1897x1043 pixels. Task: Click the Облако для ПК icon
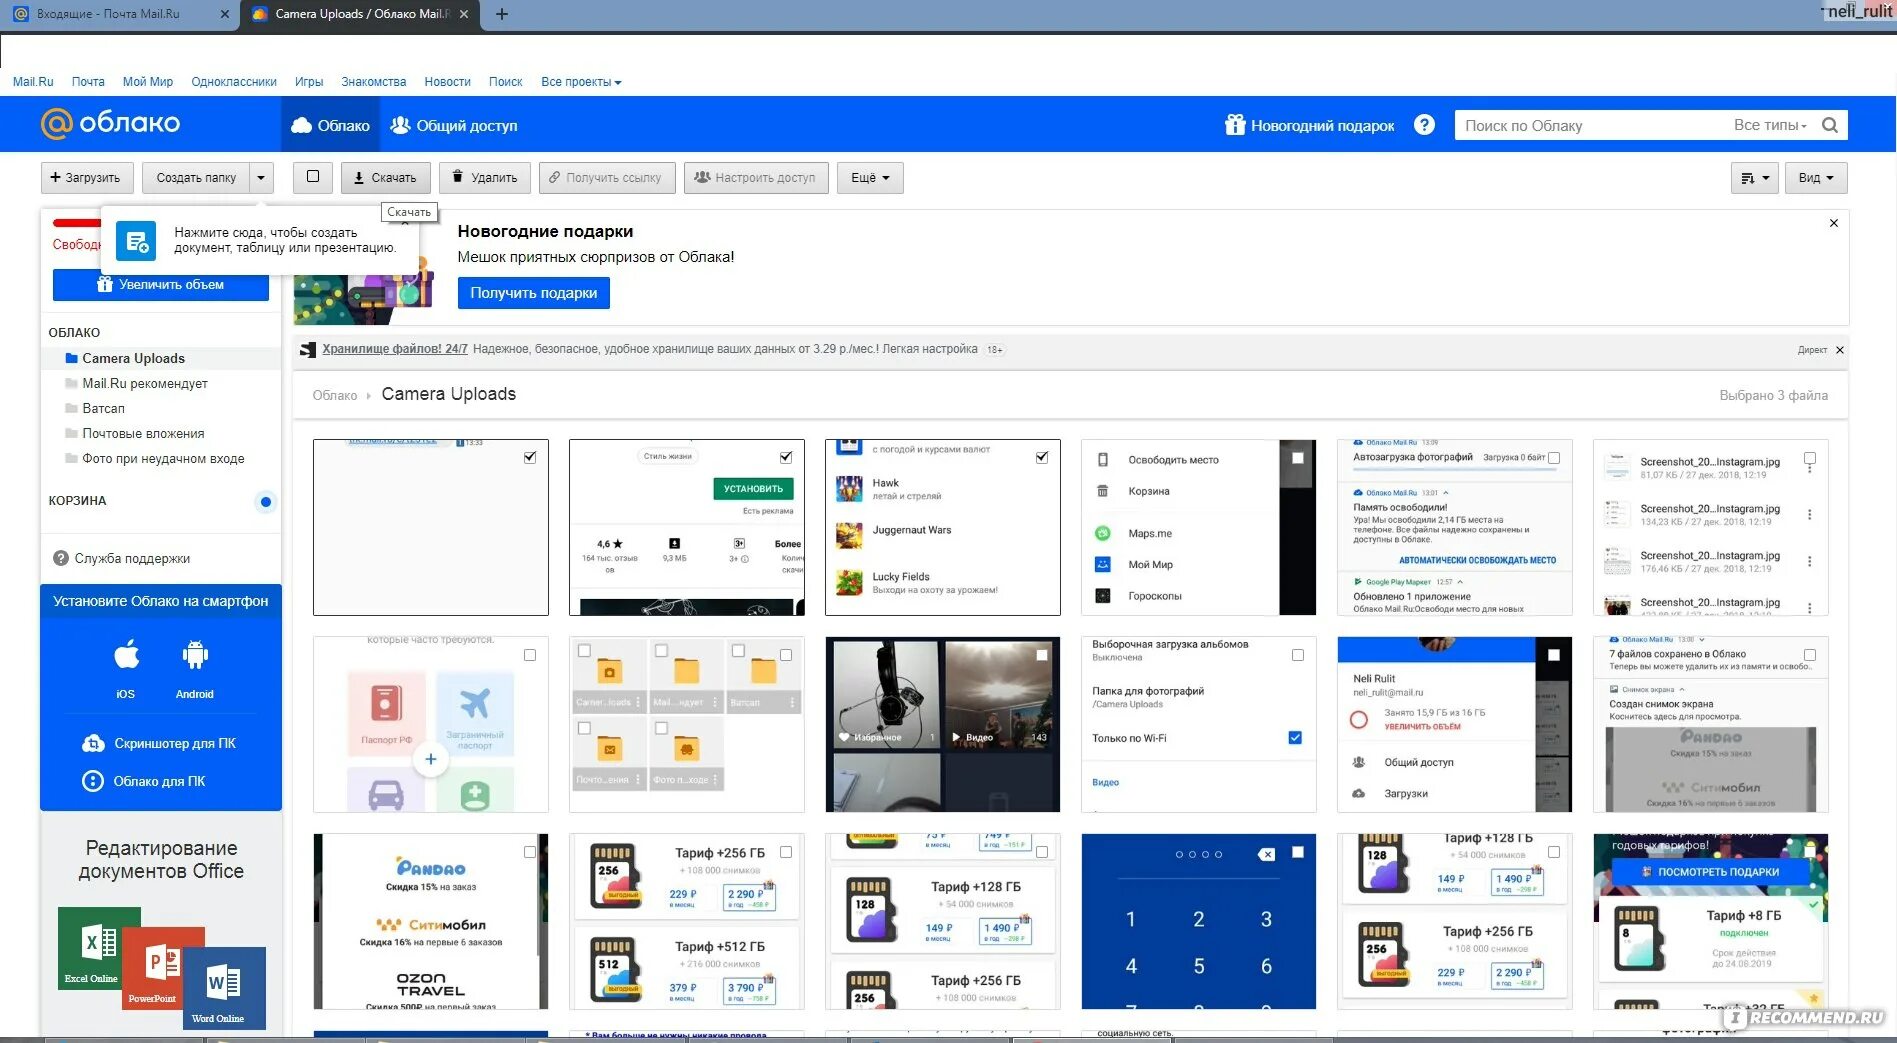(x=93, y=781)
